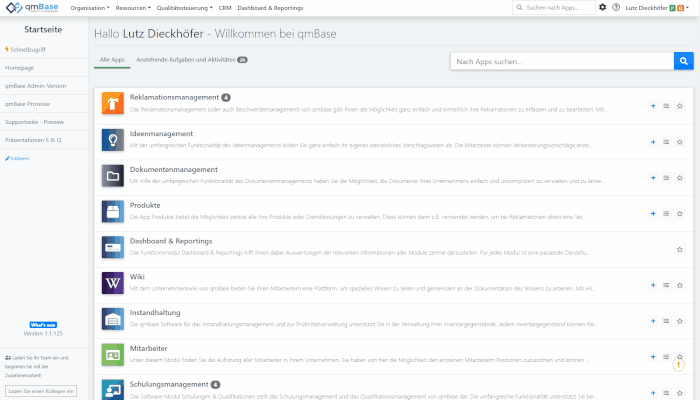Favorite Ideenmanagement with star
Screen dimensions: 700x400
[679, 142]
